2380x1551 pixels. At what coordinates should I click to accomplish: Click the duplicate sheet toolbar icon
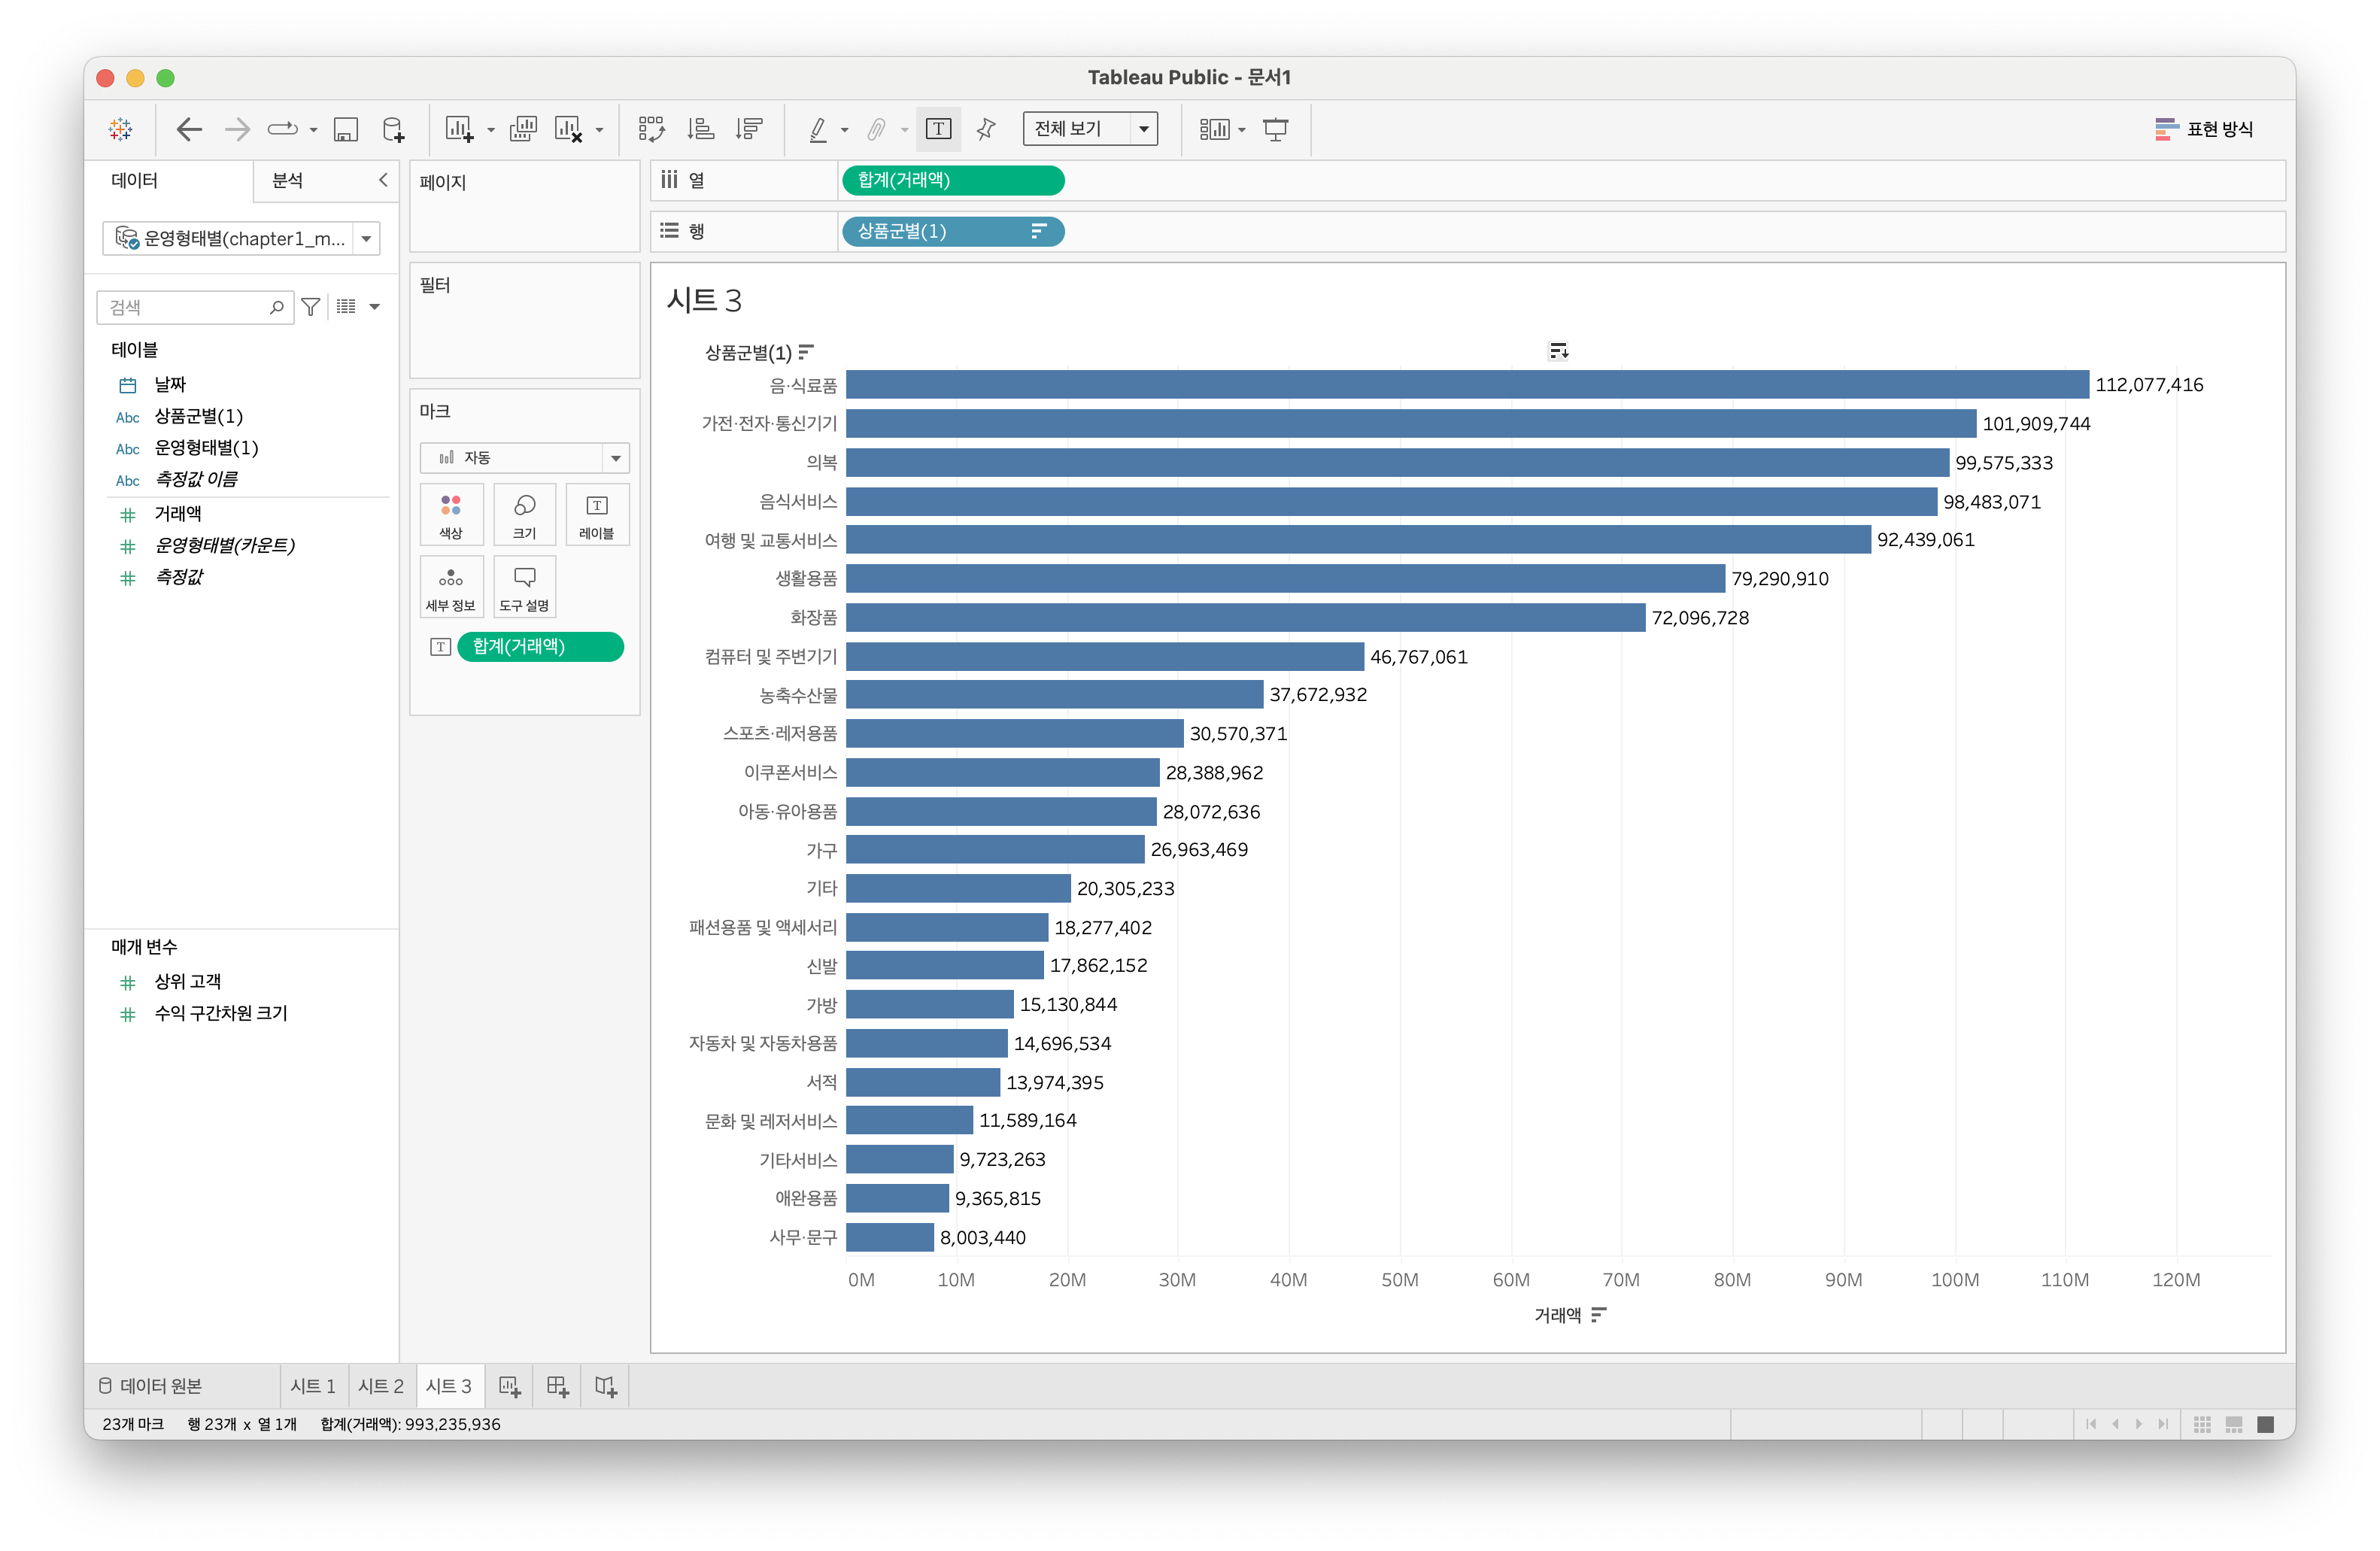tap(522, 129)
